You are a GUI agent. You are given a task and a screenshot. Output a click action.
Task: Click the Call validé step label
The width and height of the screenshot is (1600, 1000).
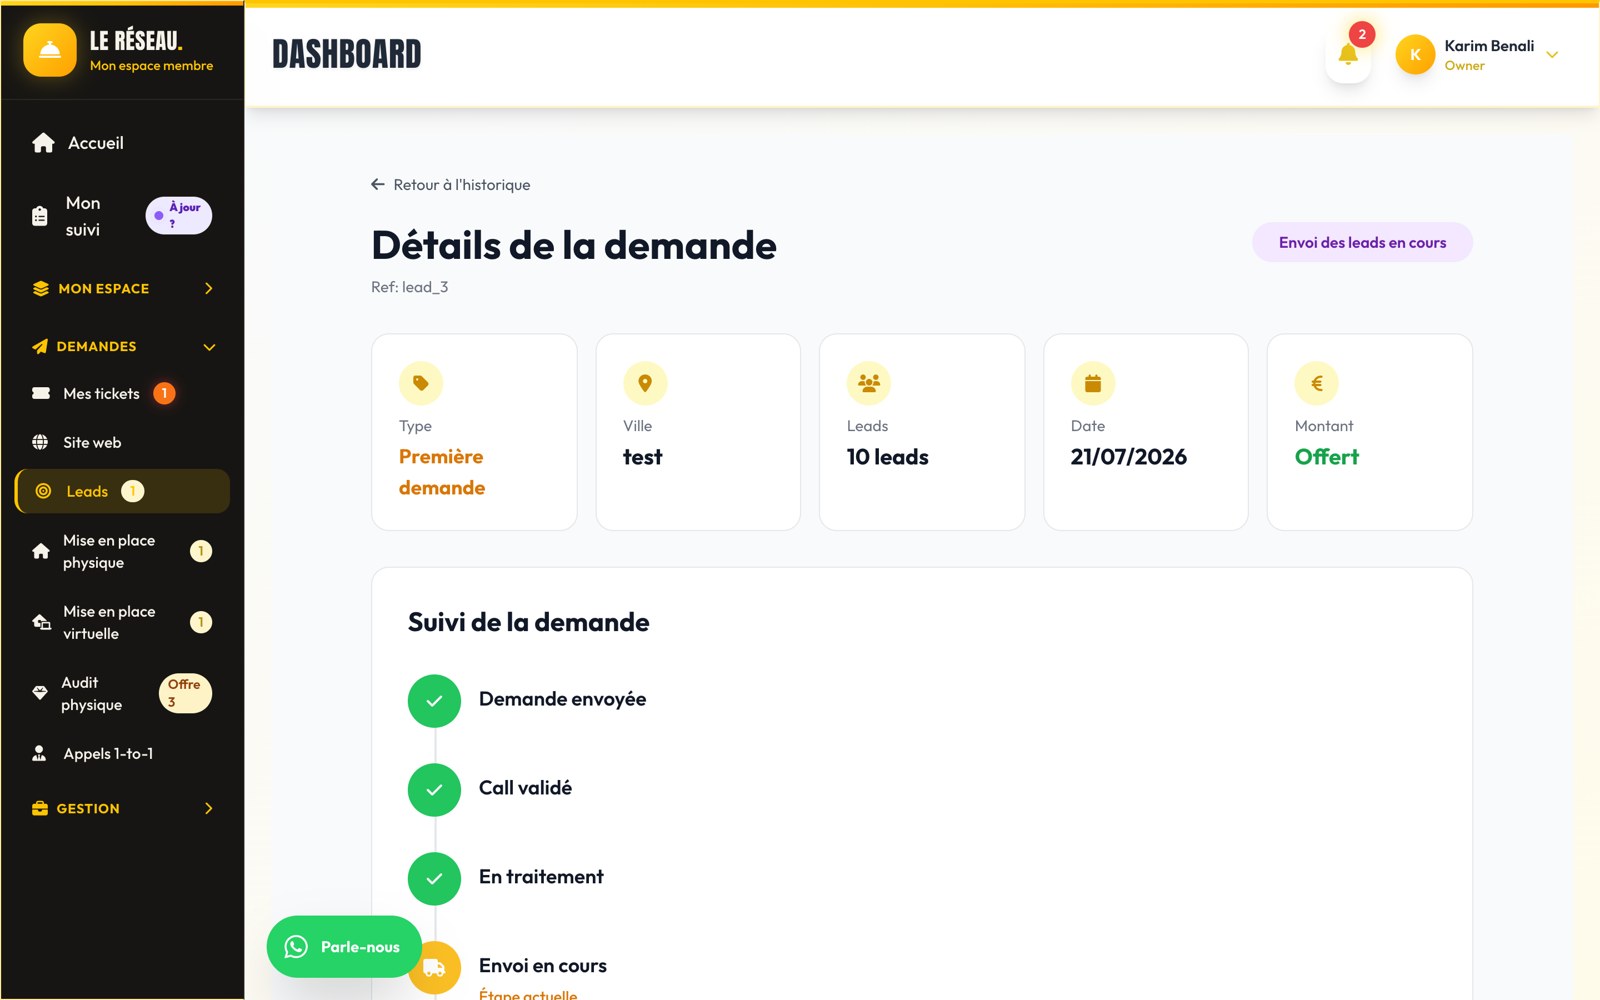pyautogui.click(x=526, y=788)
